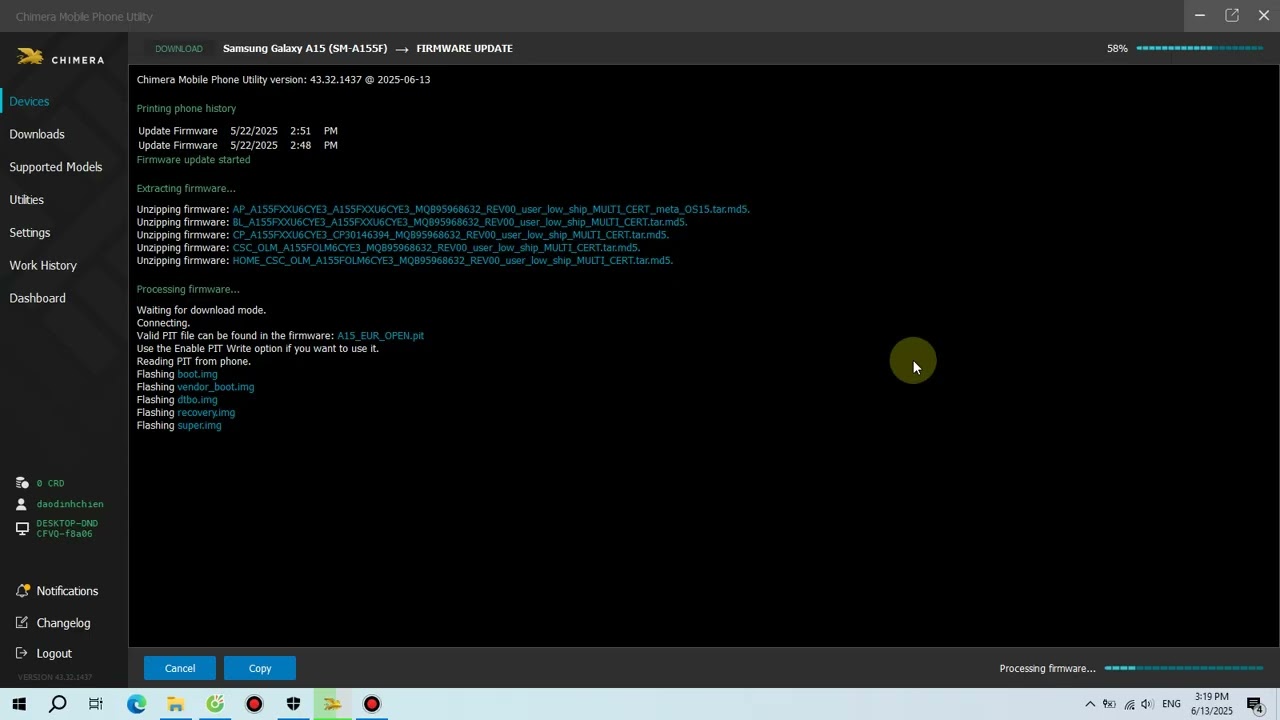
Task: Open Notifications via the bell icon
Action: coord(22,591)
